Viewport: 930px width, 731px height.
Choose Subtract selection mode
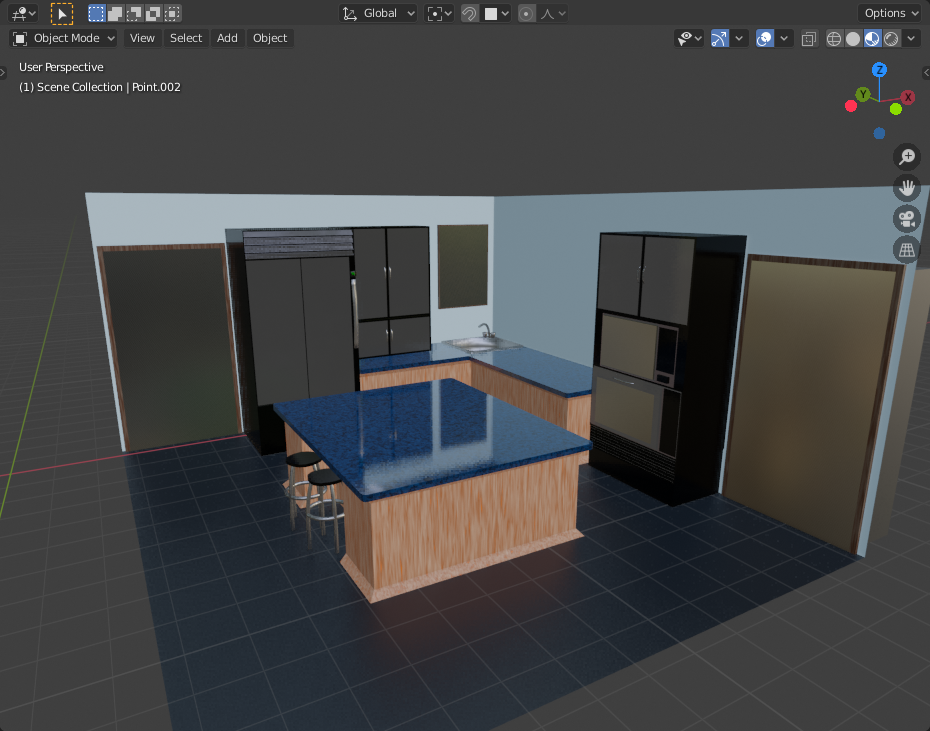(134, 13)
